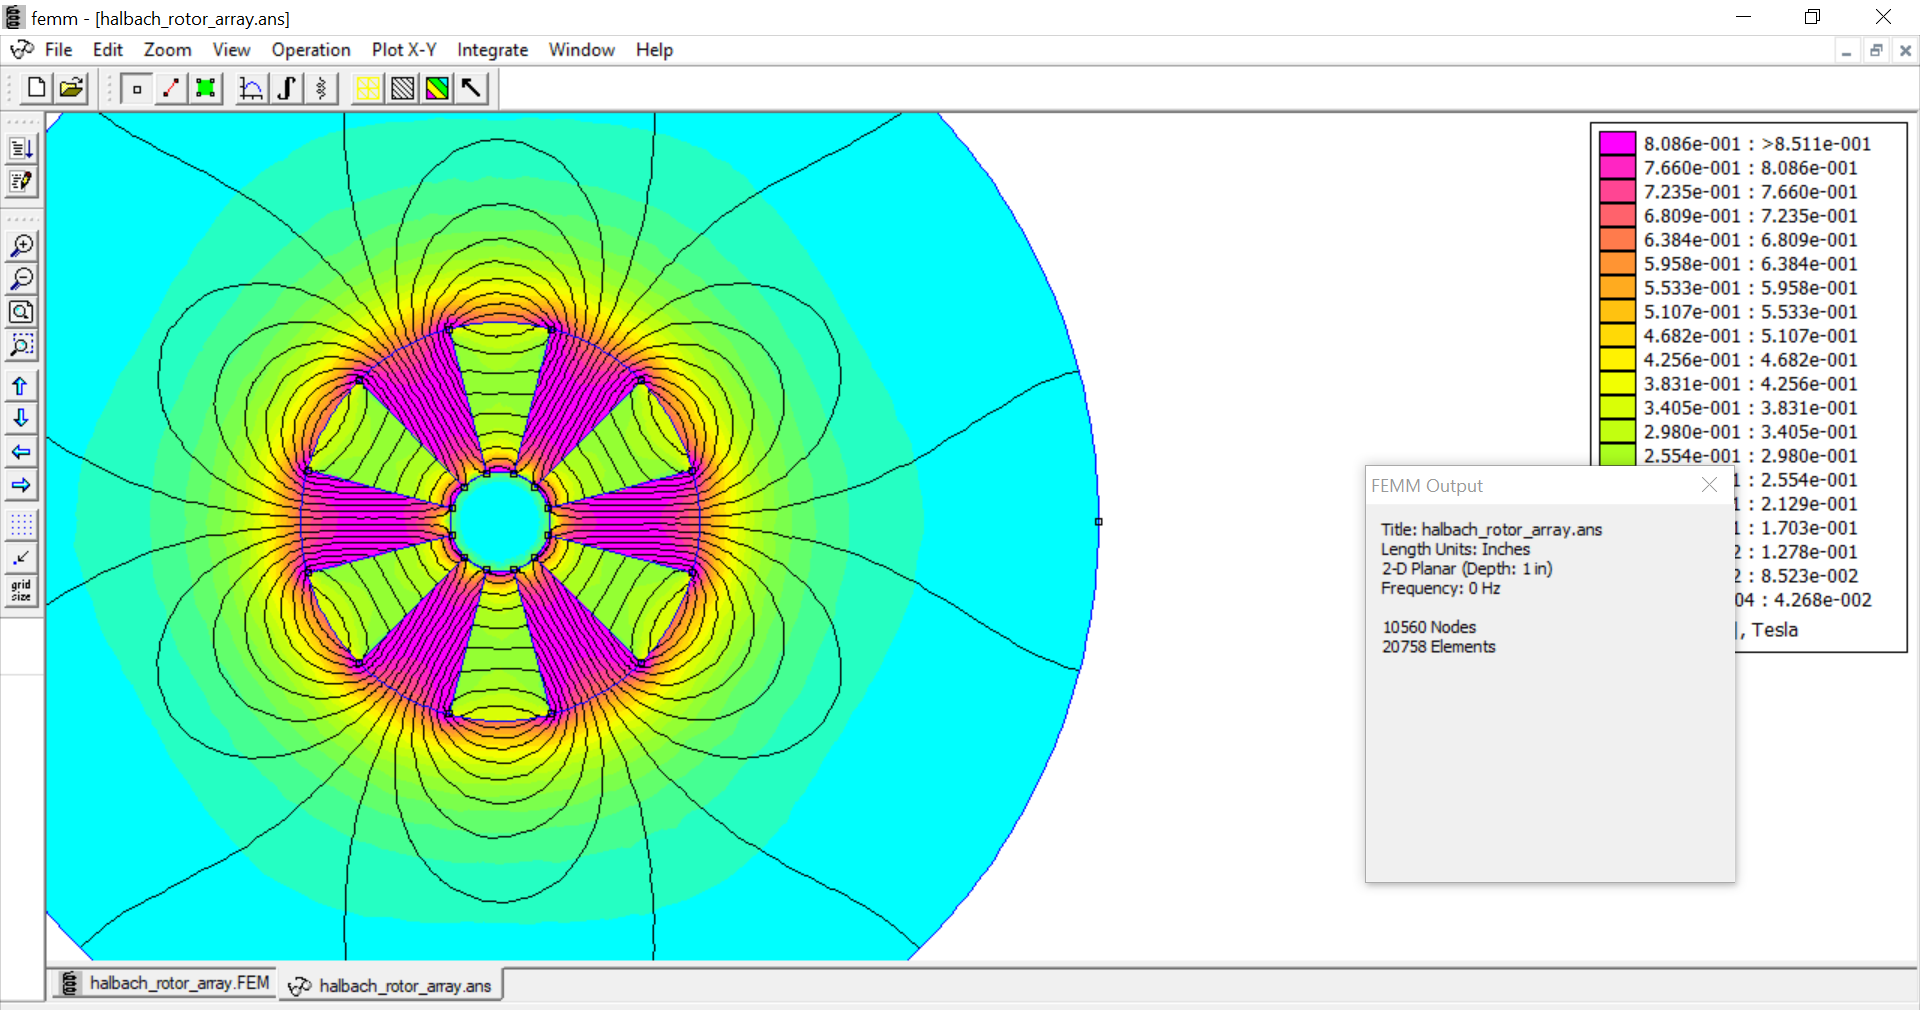Click the legend text ">8.511e-001"
Screen dimensions: 1920x1010
[x=1816, y=144]
